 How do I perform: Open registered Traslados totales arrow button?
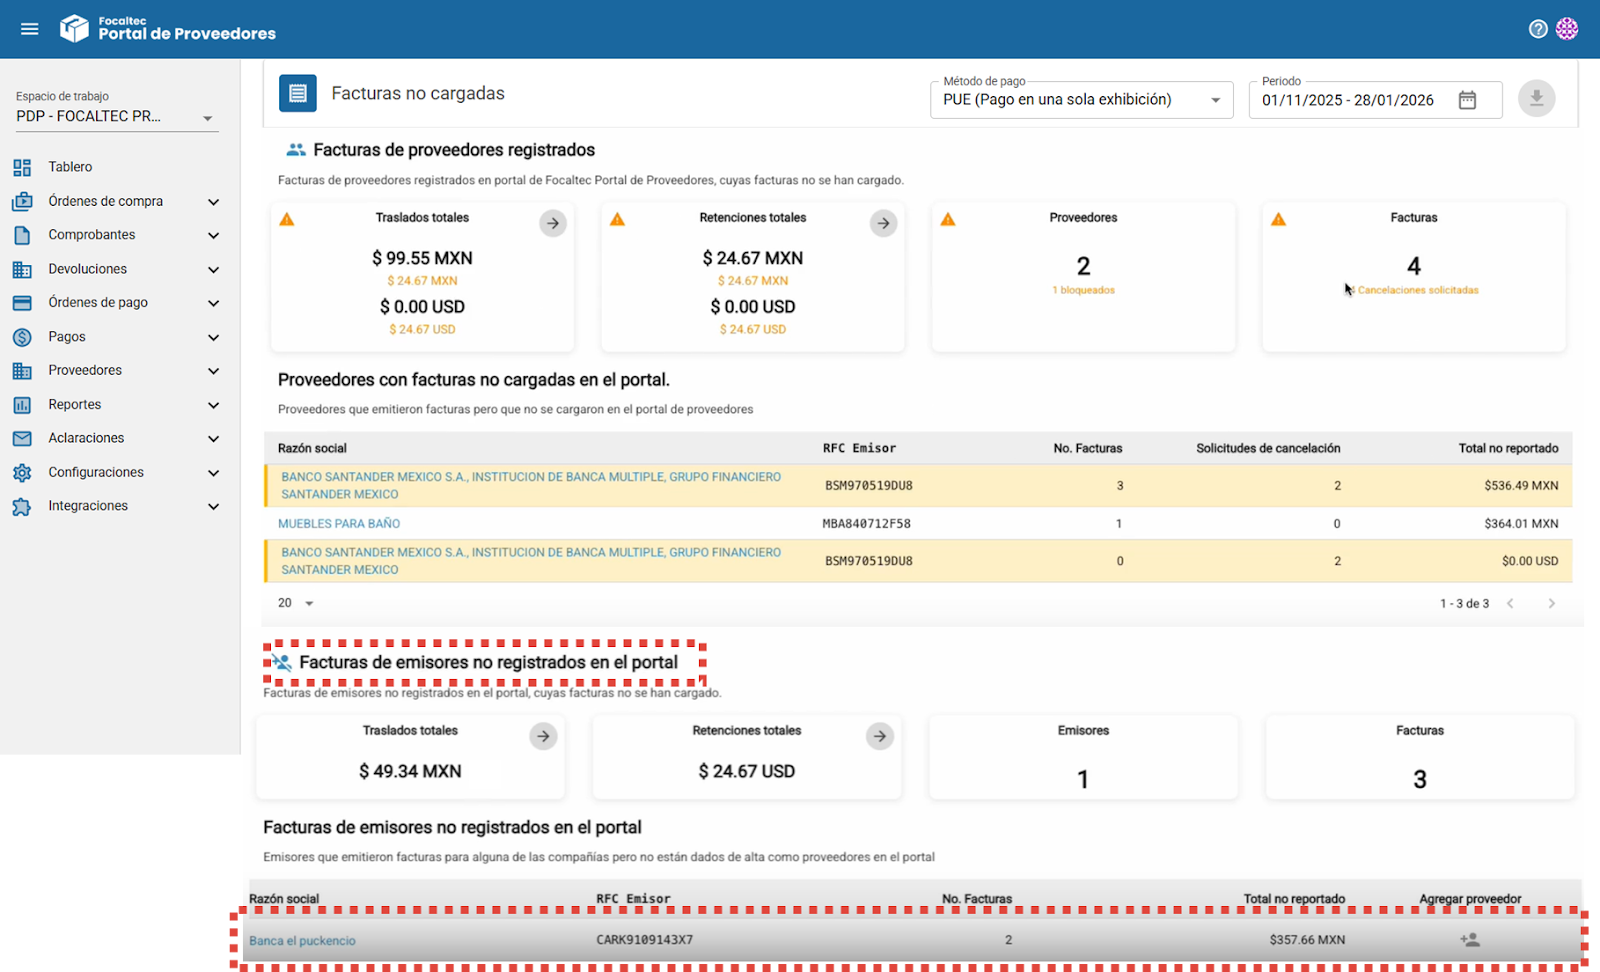(553, 223)
